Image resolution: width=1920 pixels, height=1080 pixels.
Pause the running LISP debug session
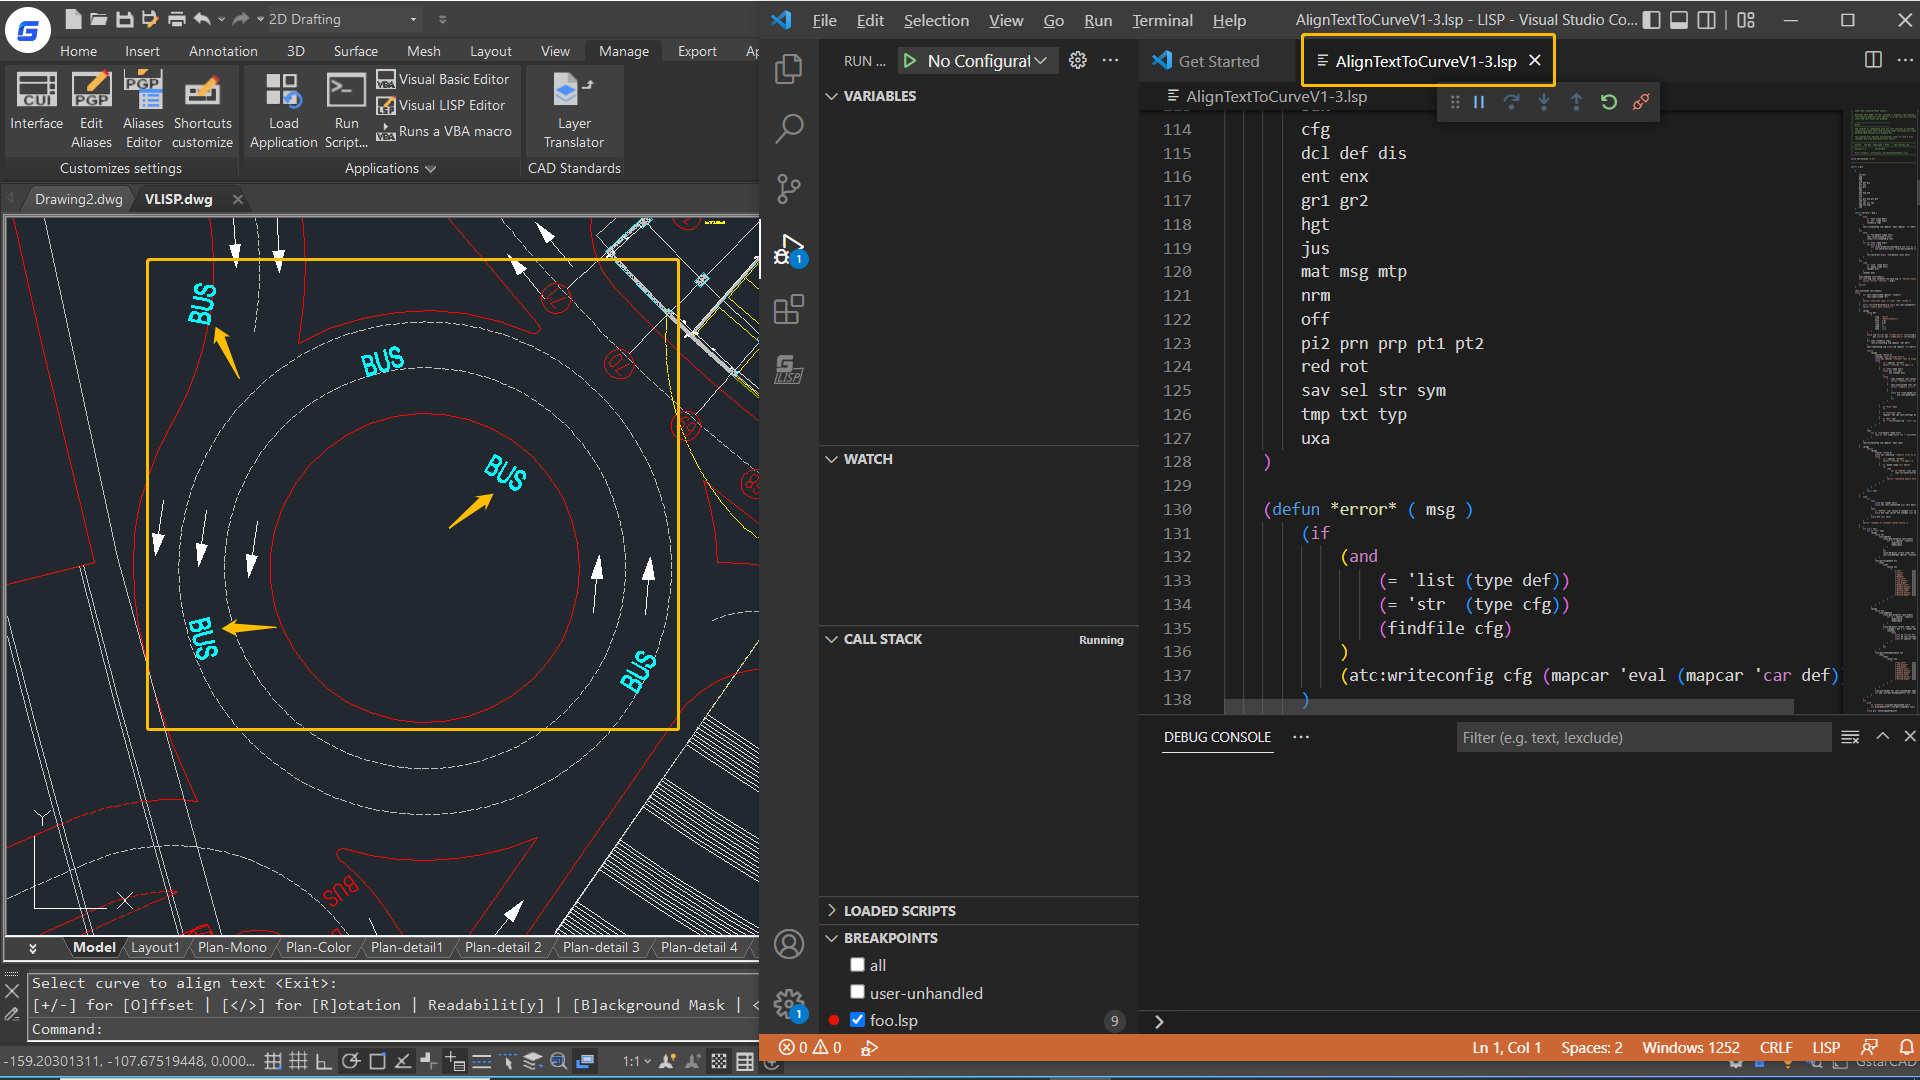click(x=1479, y=101)
